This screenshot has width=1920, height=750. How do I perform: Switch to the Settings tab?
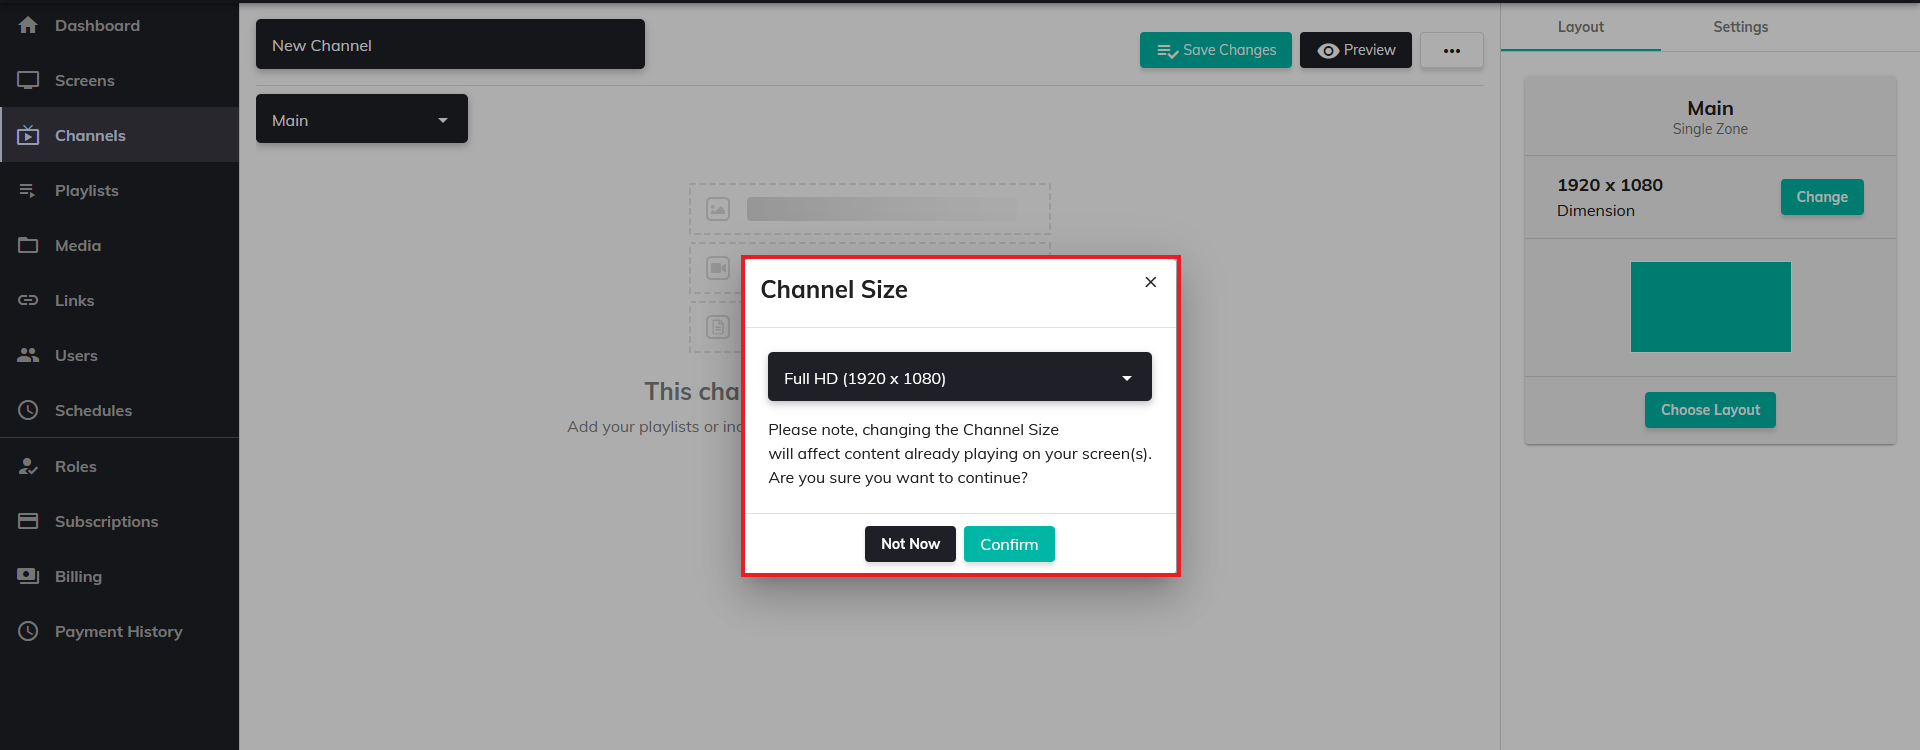(x=1740, y=27)
